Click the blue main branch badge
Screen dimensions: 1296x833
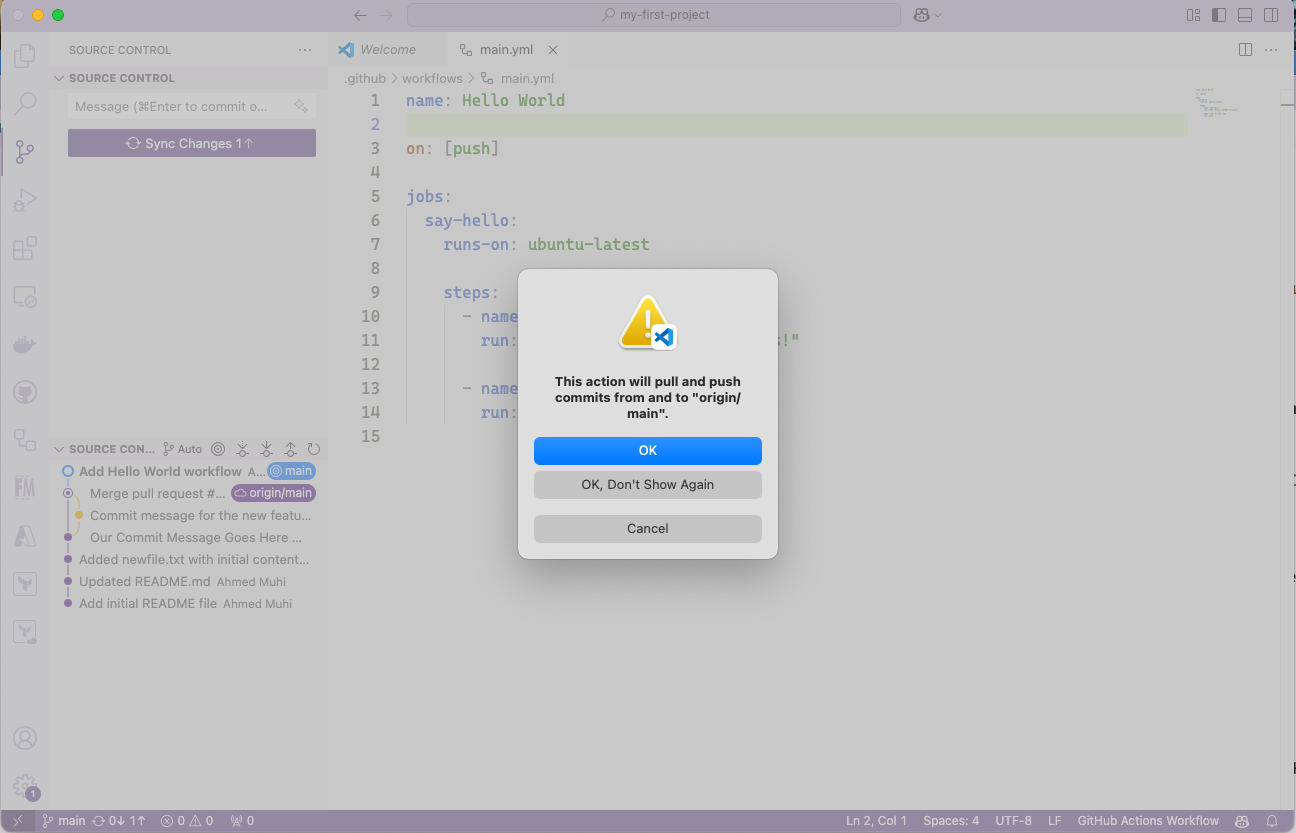point(291,471)
